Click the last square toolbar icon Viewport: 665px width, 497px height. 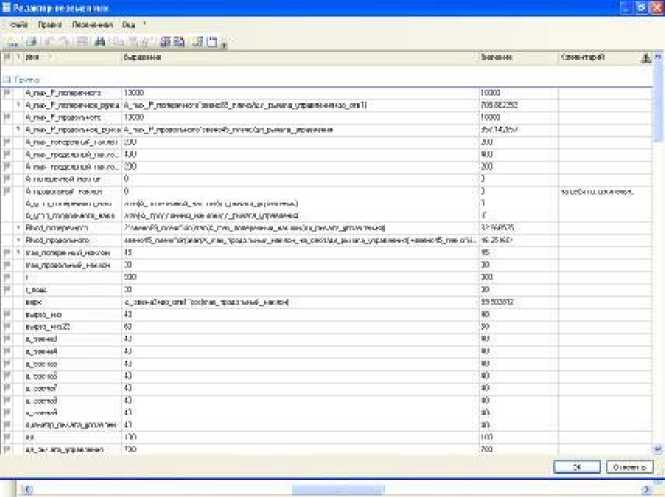point(212,42)
